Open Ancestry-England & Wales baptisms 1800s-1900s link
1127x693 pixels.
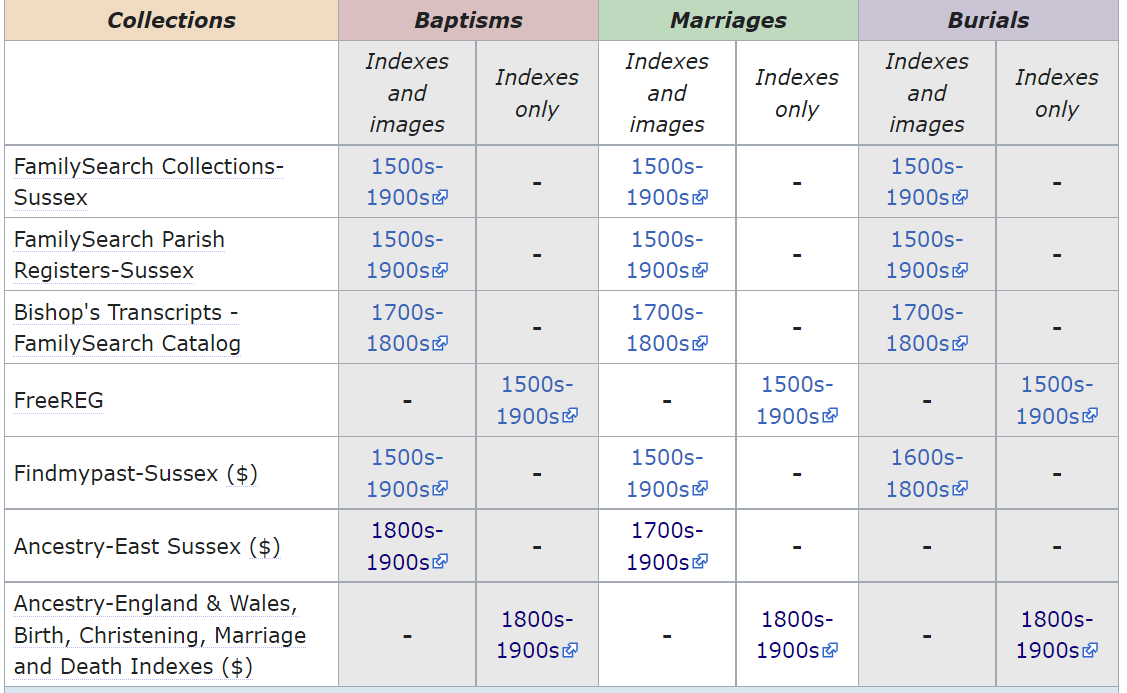coord(537,635)
